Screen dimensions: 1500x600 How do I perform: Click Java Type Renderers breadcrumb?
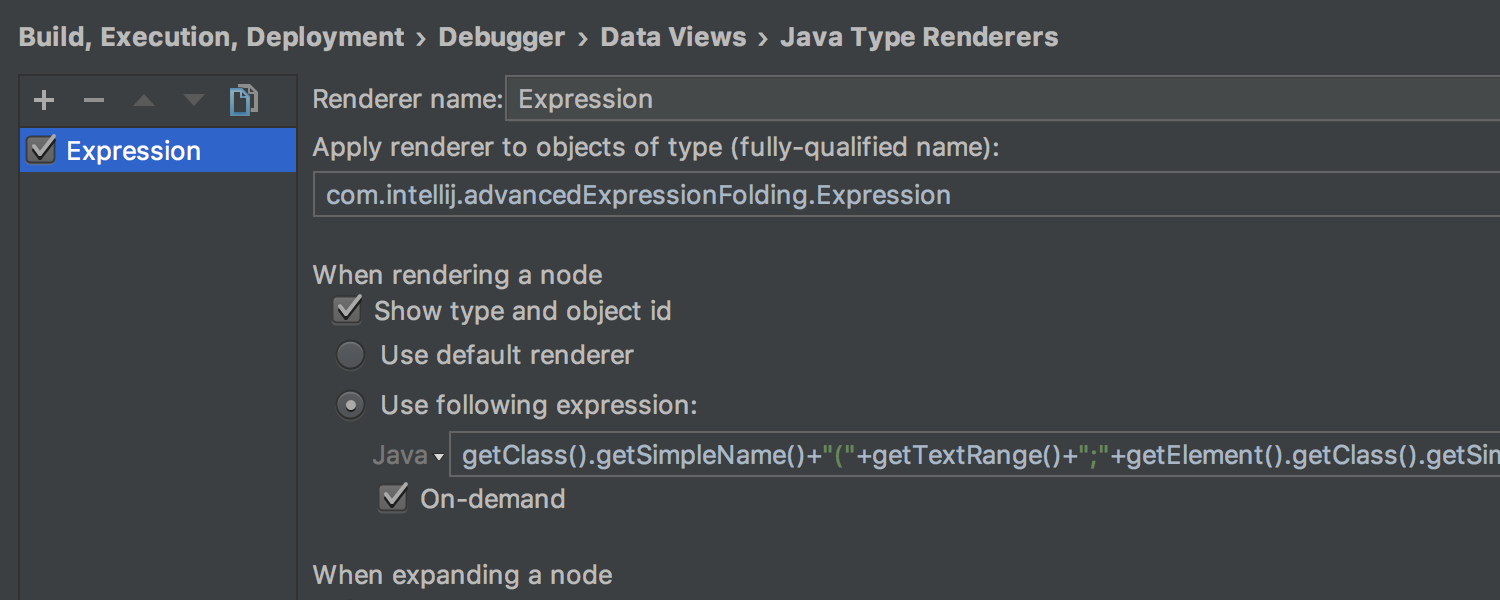tap(919, 38)
